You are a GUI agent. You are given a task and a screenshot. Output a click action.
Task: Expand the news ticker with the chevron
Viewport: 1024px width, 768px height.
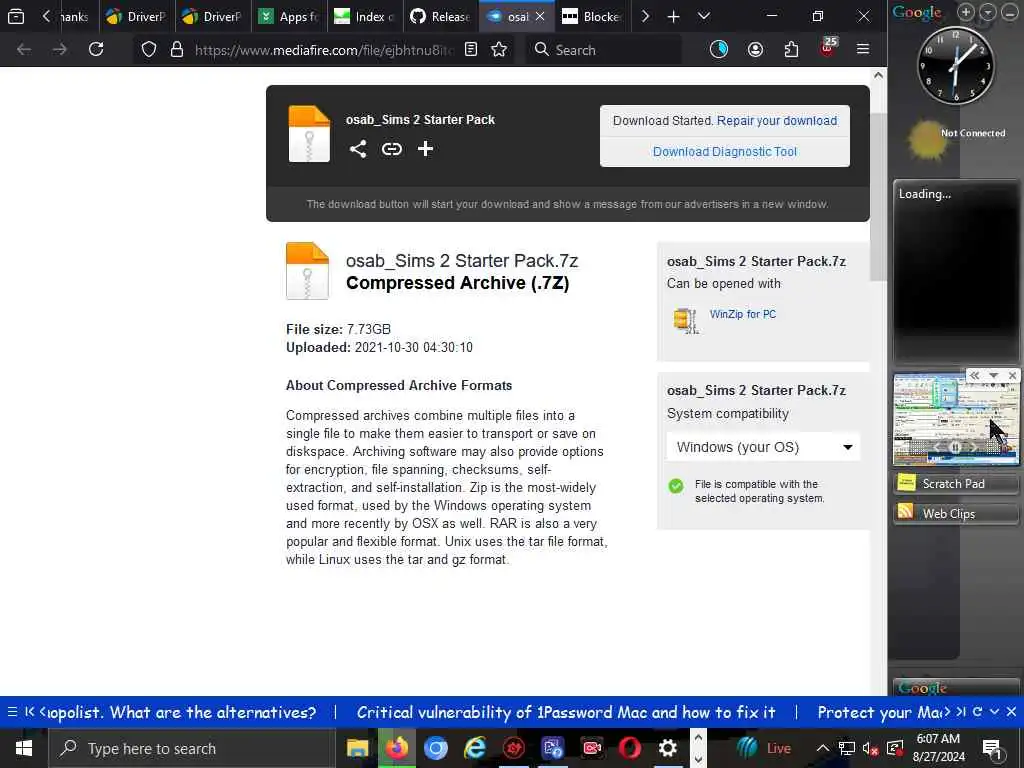click(x=994, y=712)
